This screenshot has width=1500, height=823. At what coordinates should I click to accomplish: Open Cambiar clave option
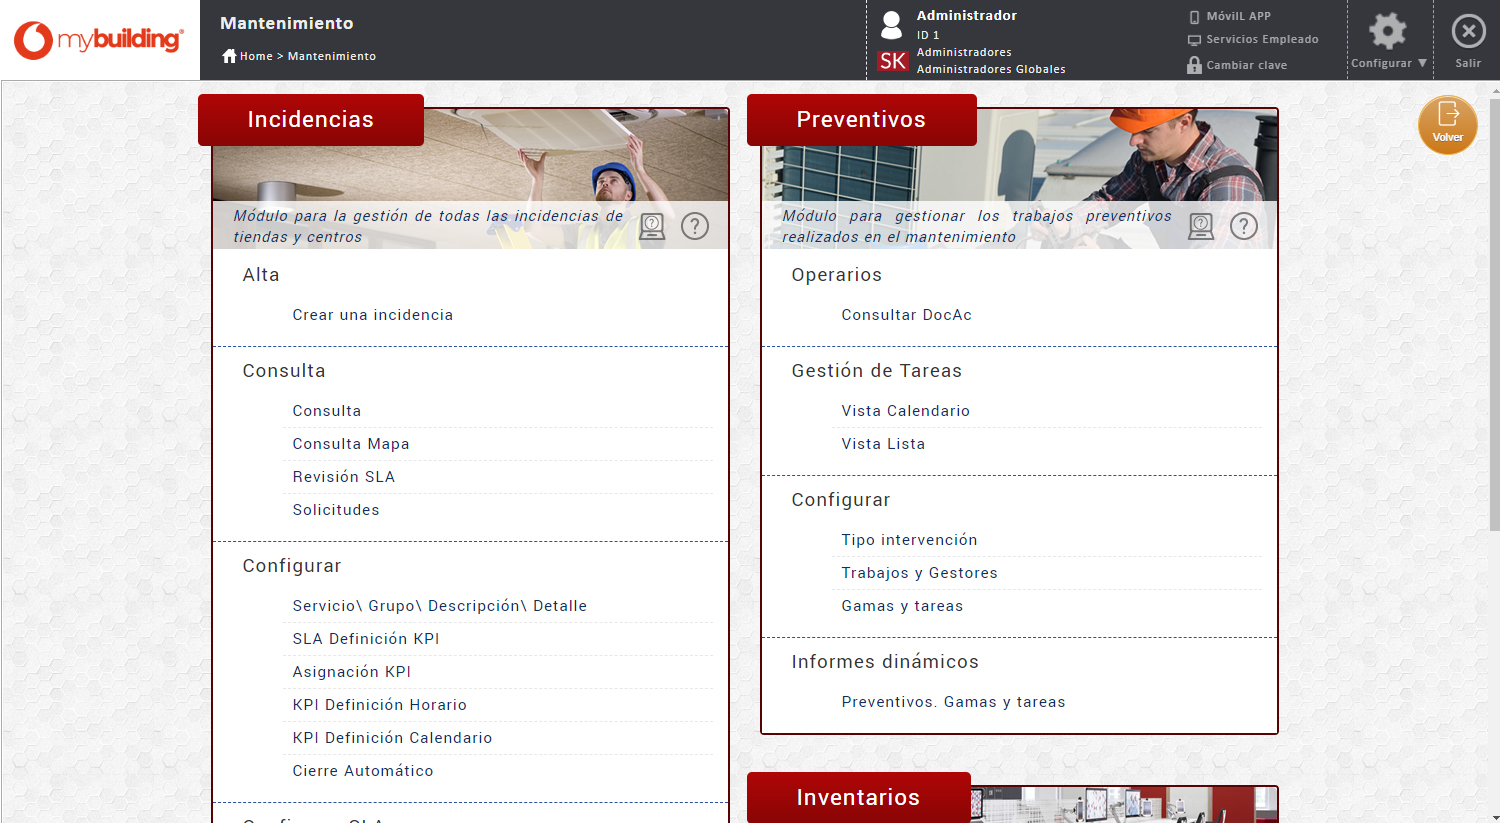(1246, 65)
